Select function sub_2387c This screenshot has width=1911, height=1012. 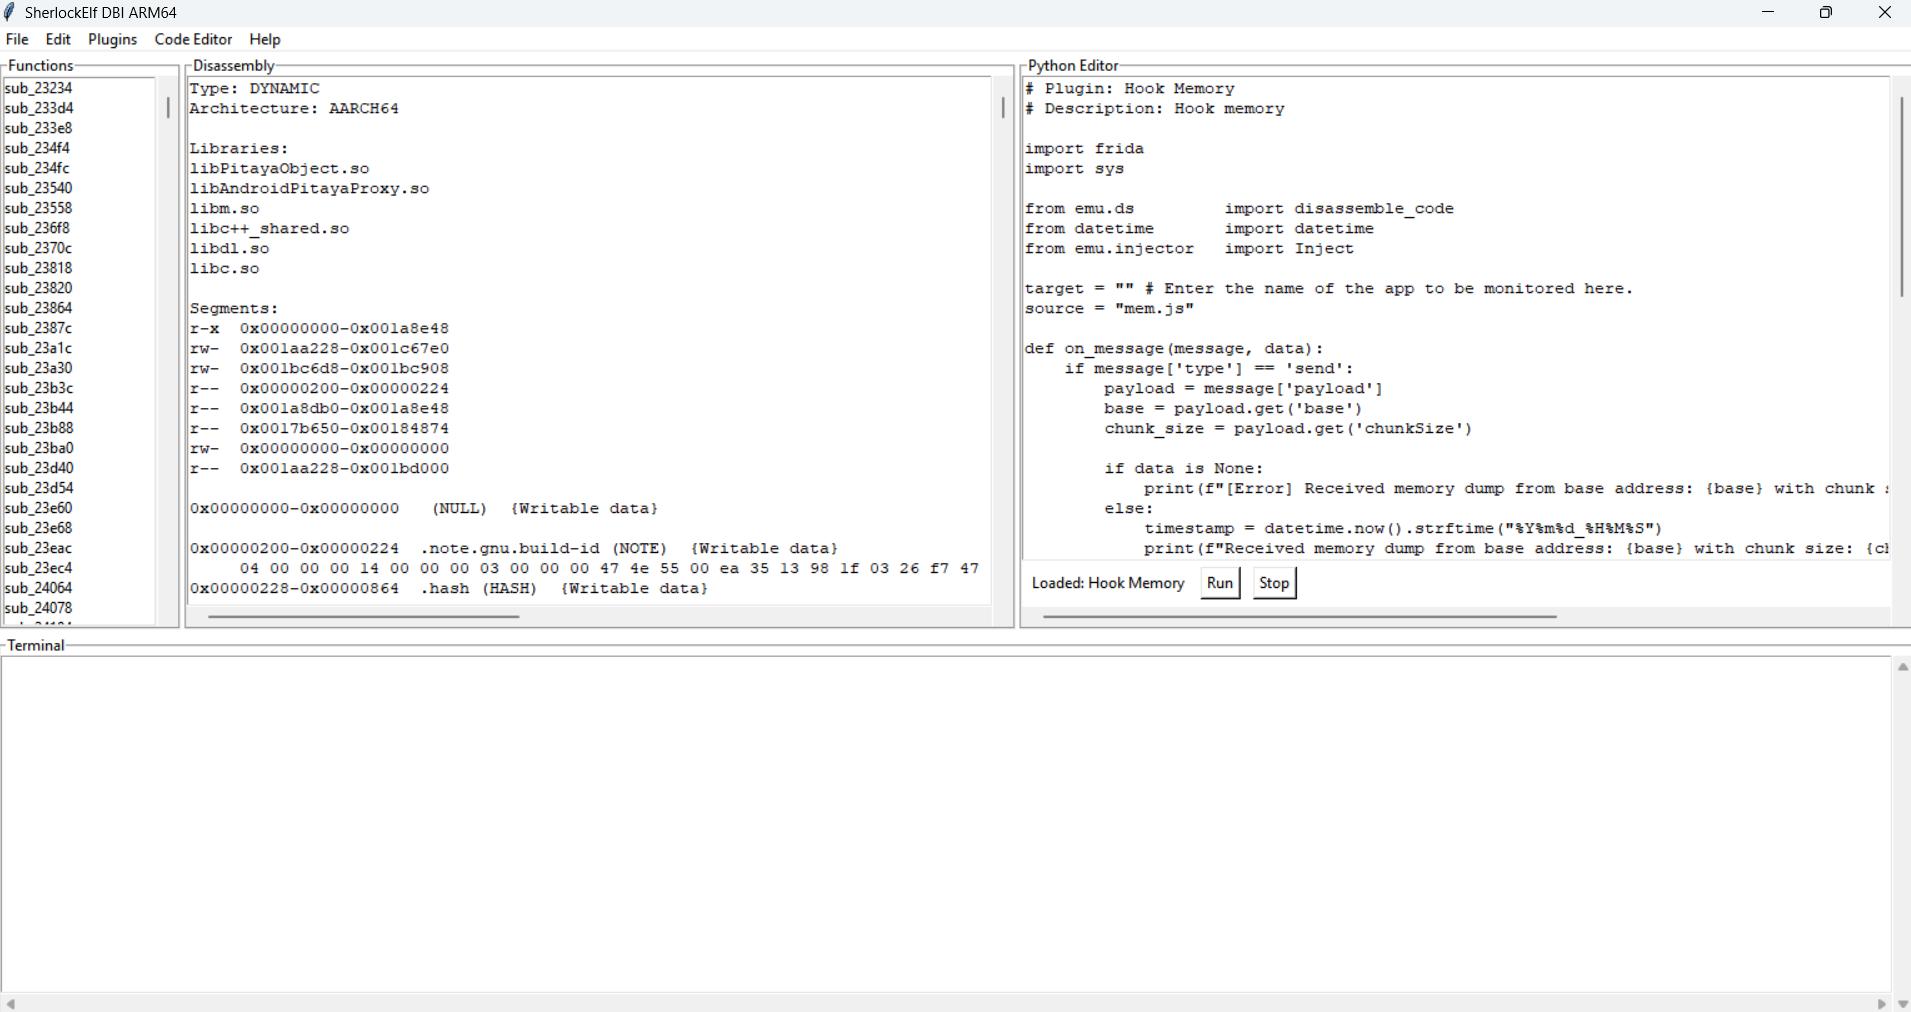tap(38, 328)
